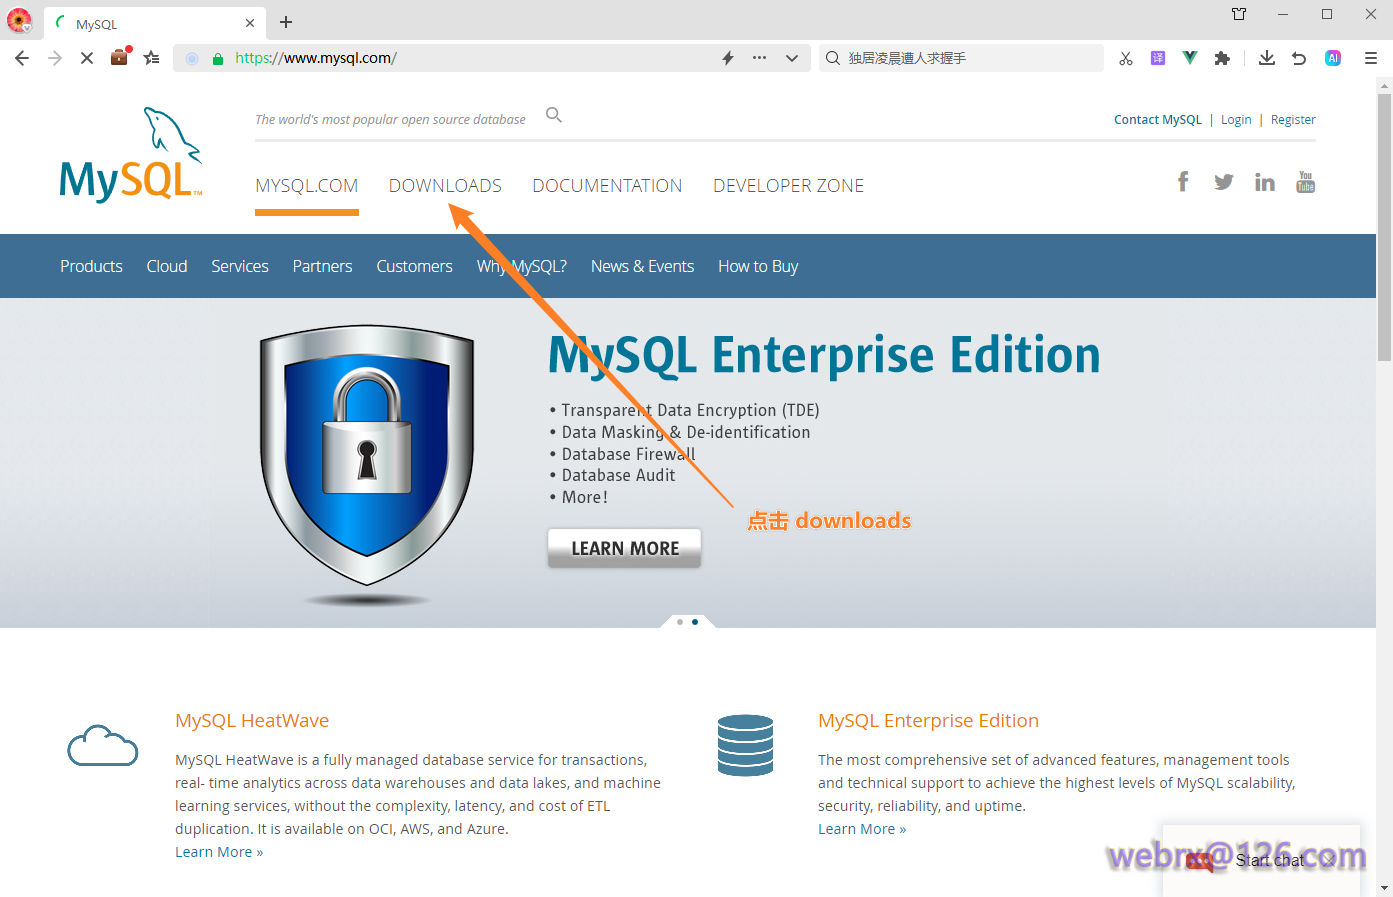
Task: Open the briefcase icon in toolbar
Action: click(120, 57)
